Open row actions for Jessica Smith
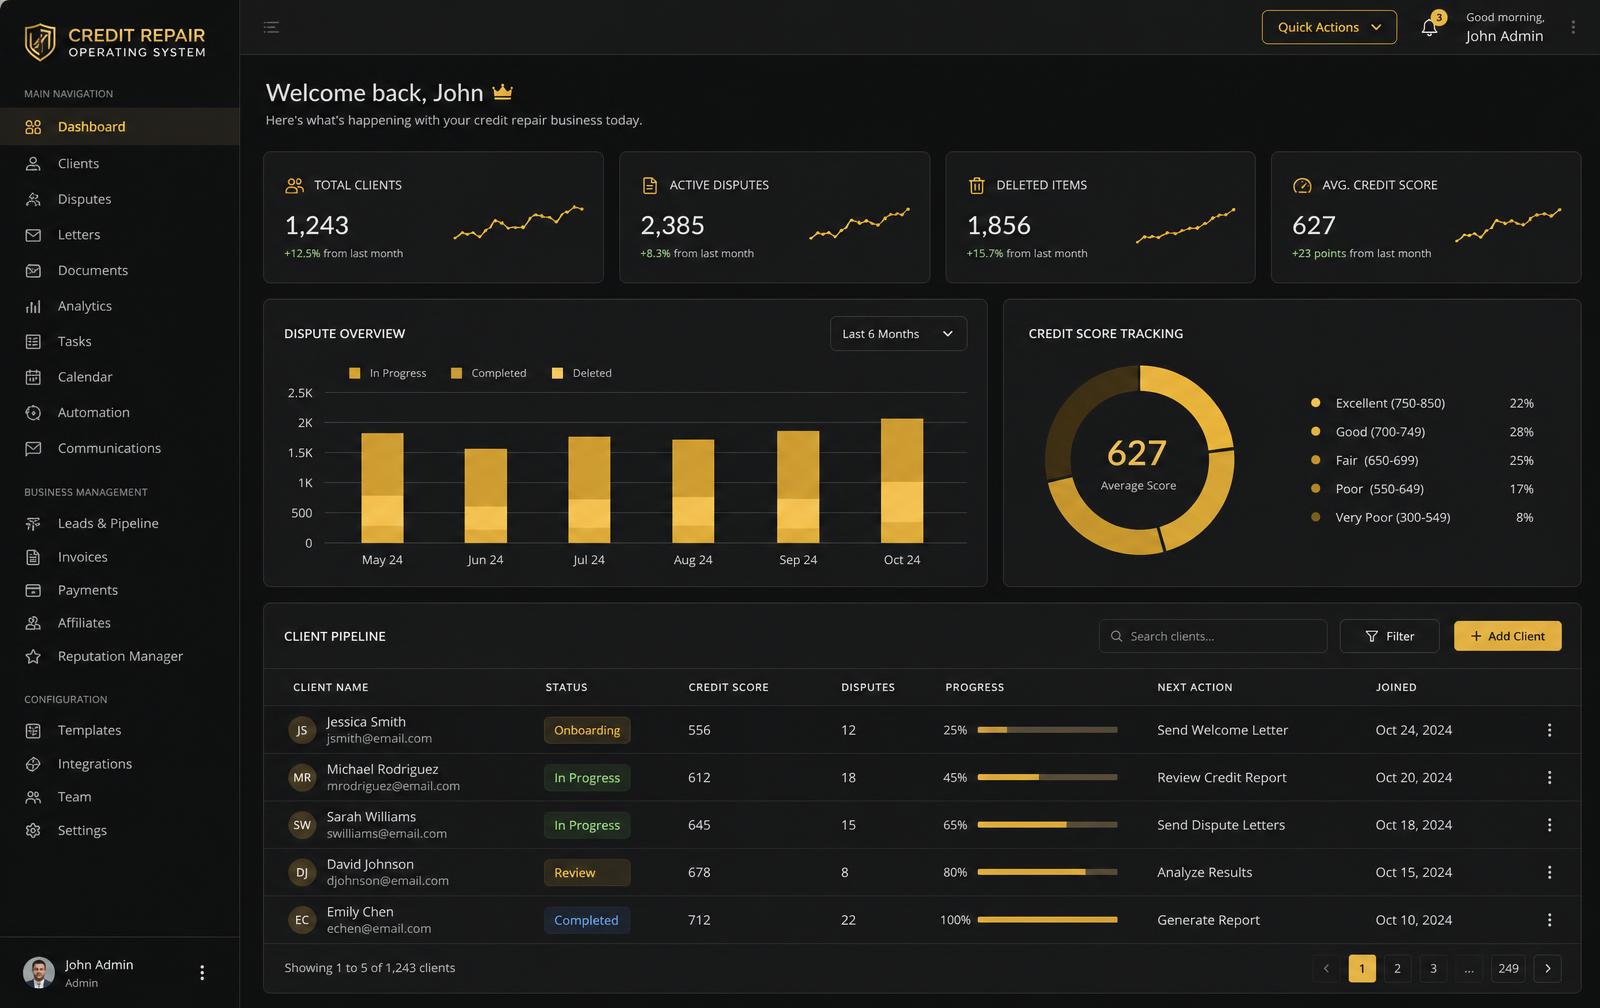Image resolution: width=1600 pixels, height=1008 pixels. [x=1549, y=730]
